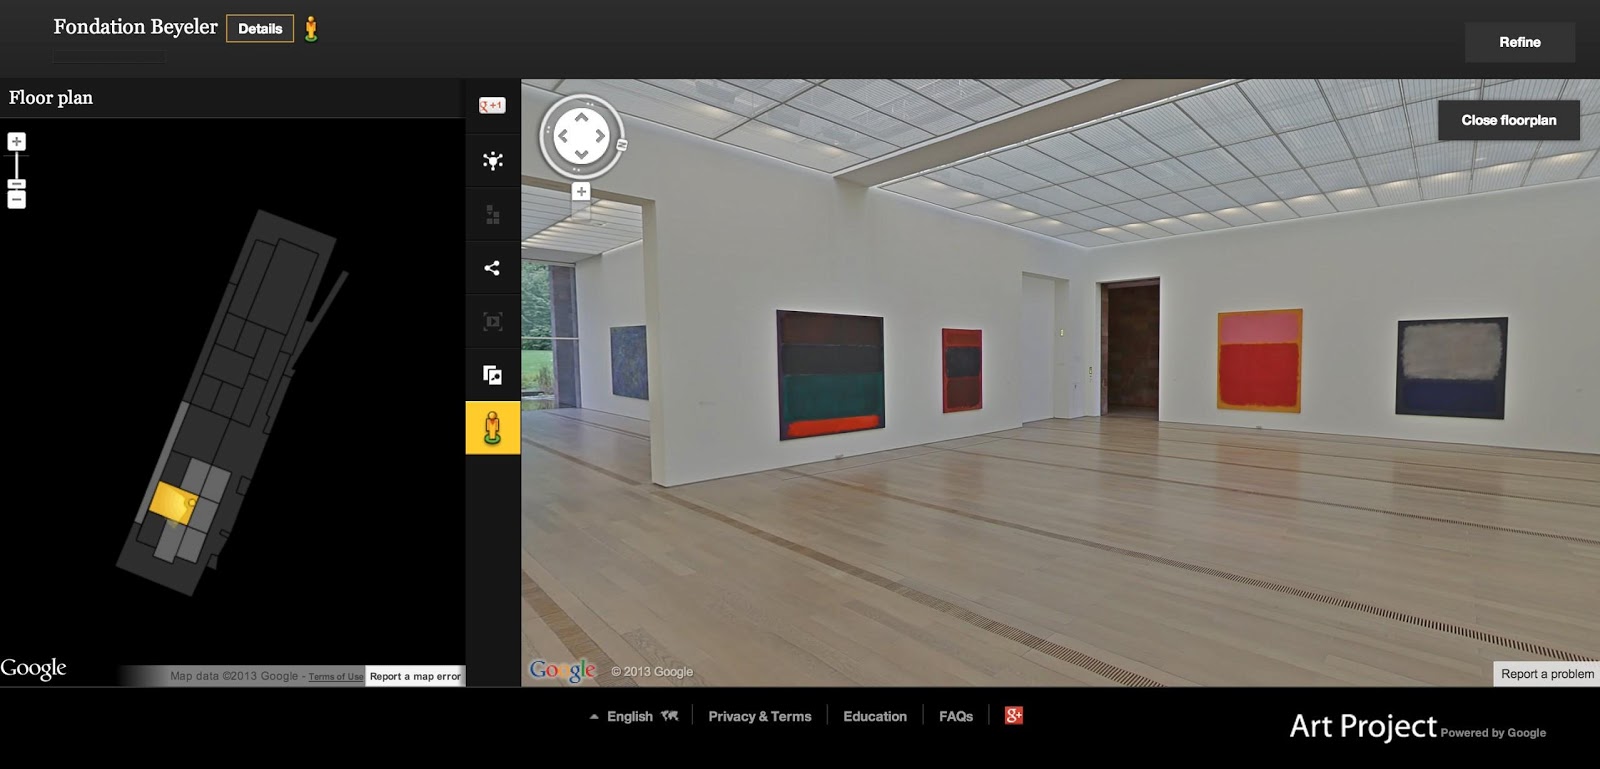Click the Google logo in gallery view
The image size is (1600, 769).
point(563,670)
